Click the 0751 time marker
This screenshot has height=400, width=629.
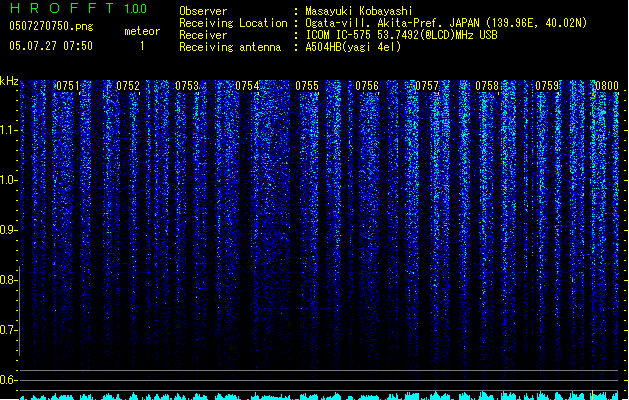pyautogui.click(x=68, y=86)
